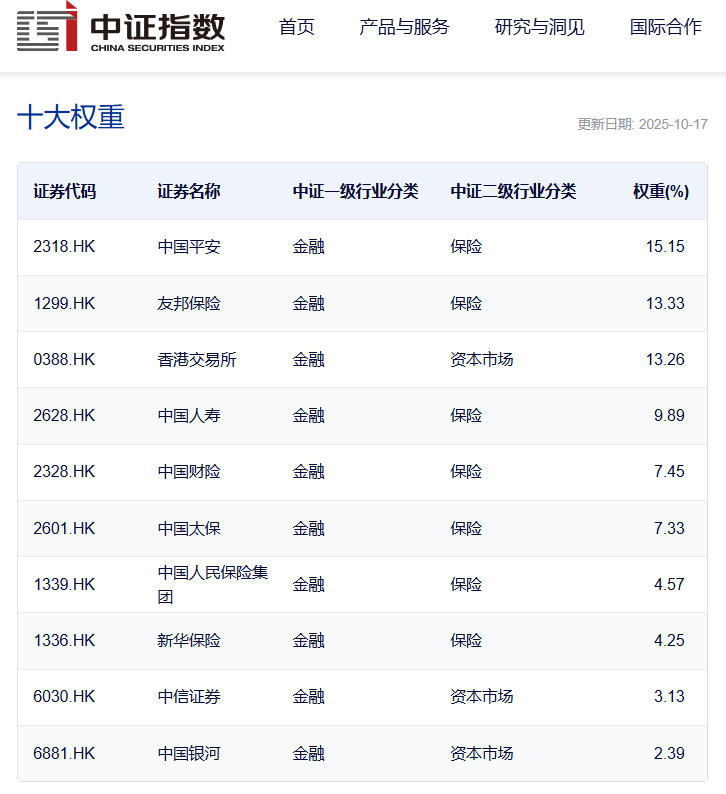Click the weight value 7.45

669,471
